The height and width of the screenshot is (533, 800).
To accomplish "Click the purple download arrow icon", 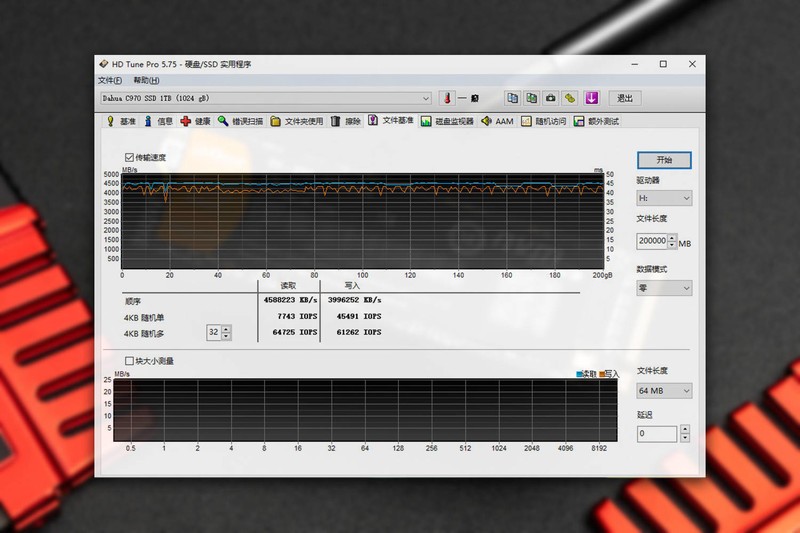I will click(591, 98).
